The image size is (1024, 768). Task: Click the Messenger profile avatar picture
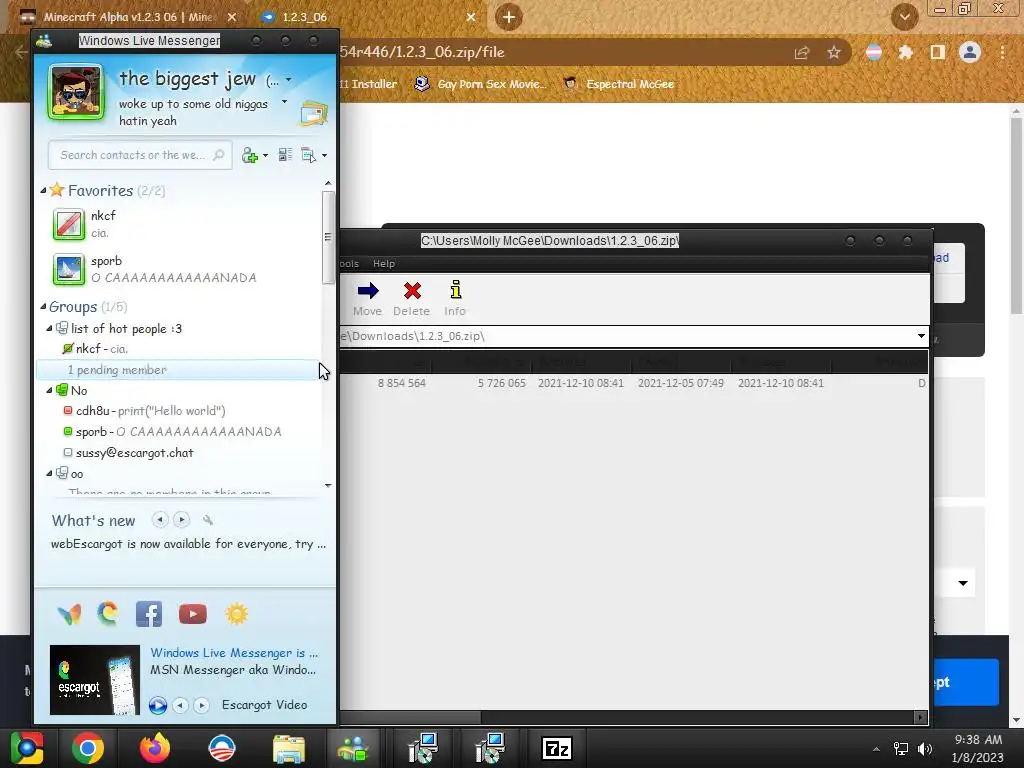click(76, 92)
